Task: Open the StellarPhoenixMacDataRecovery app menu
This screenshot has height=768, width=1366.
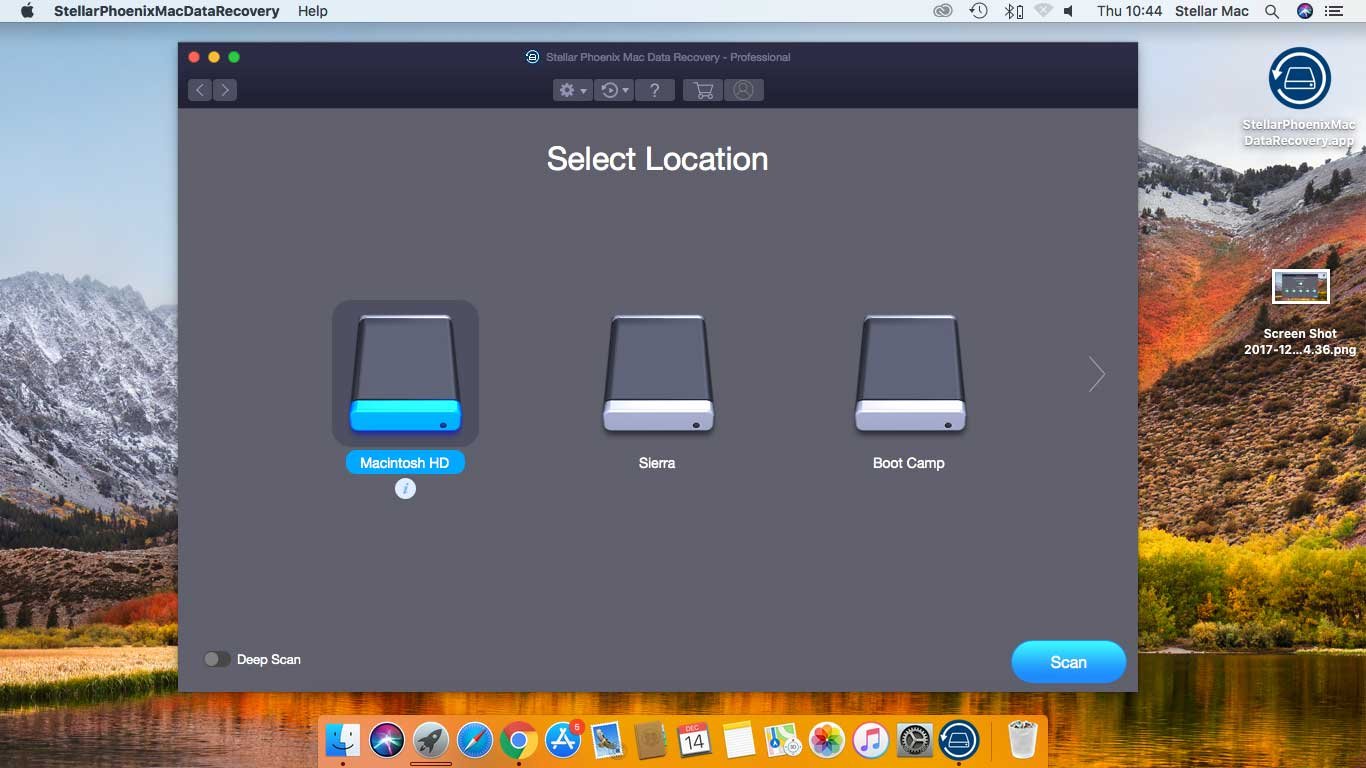Action: point(166,11)
